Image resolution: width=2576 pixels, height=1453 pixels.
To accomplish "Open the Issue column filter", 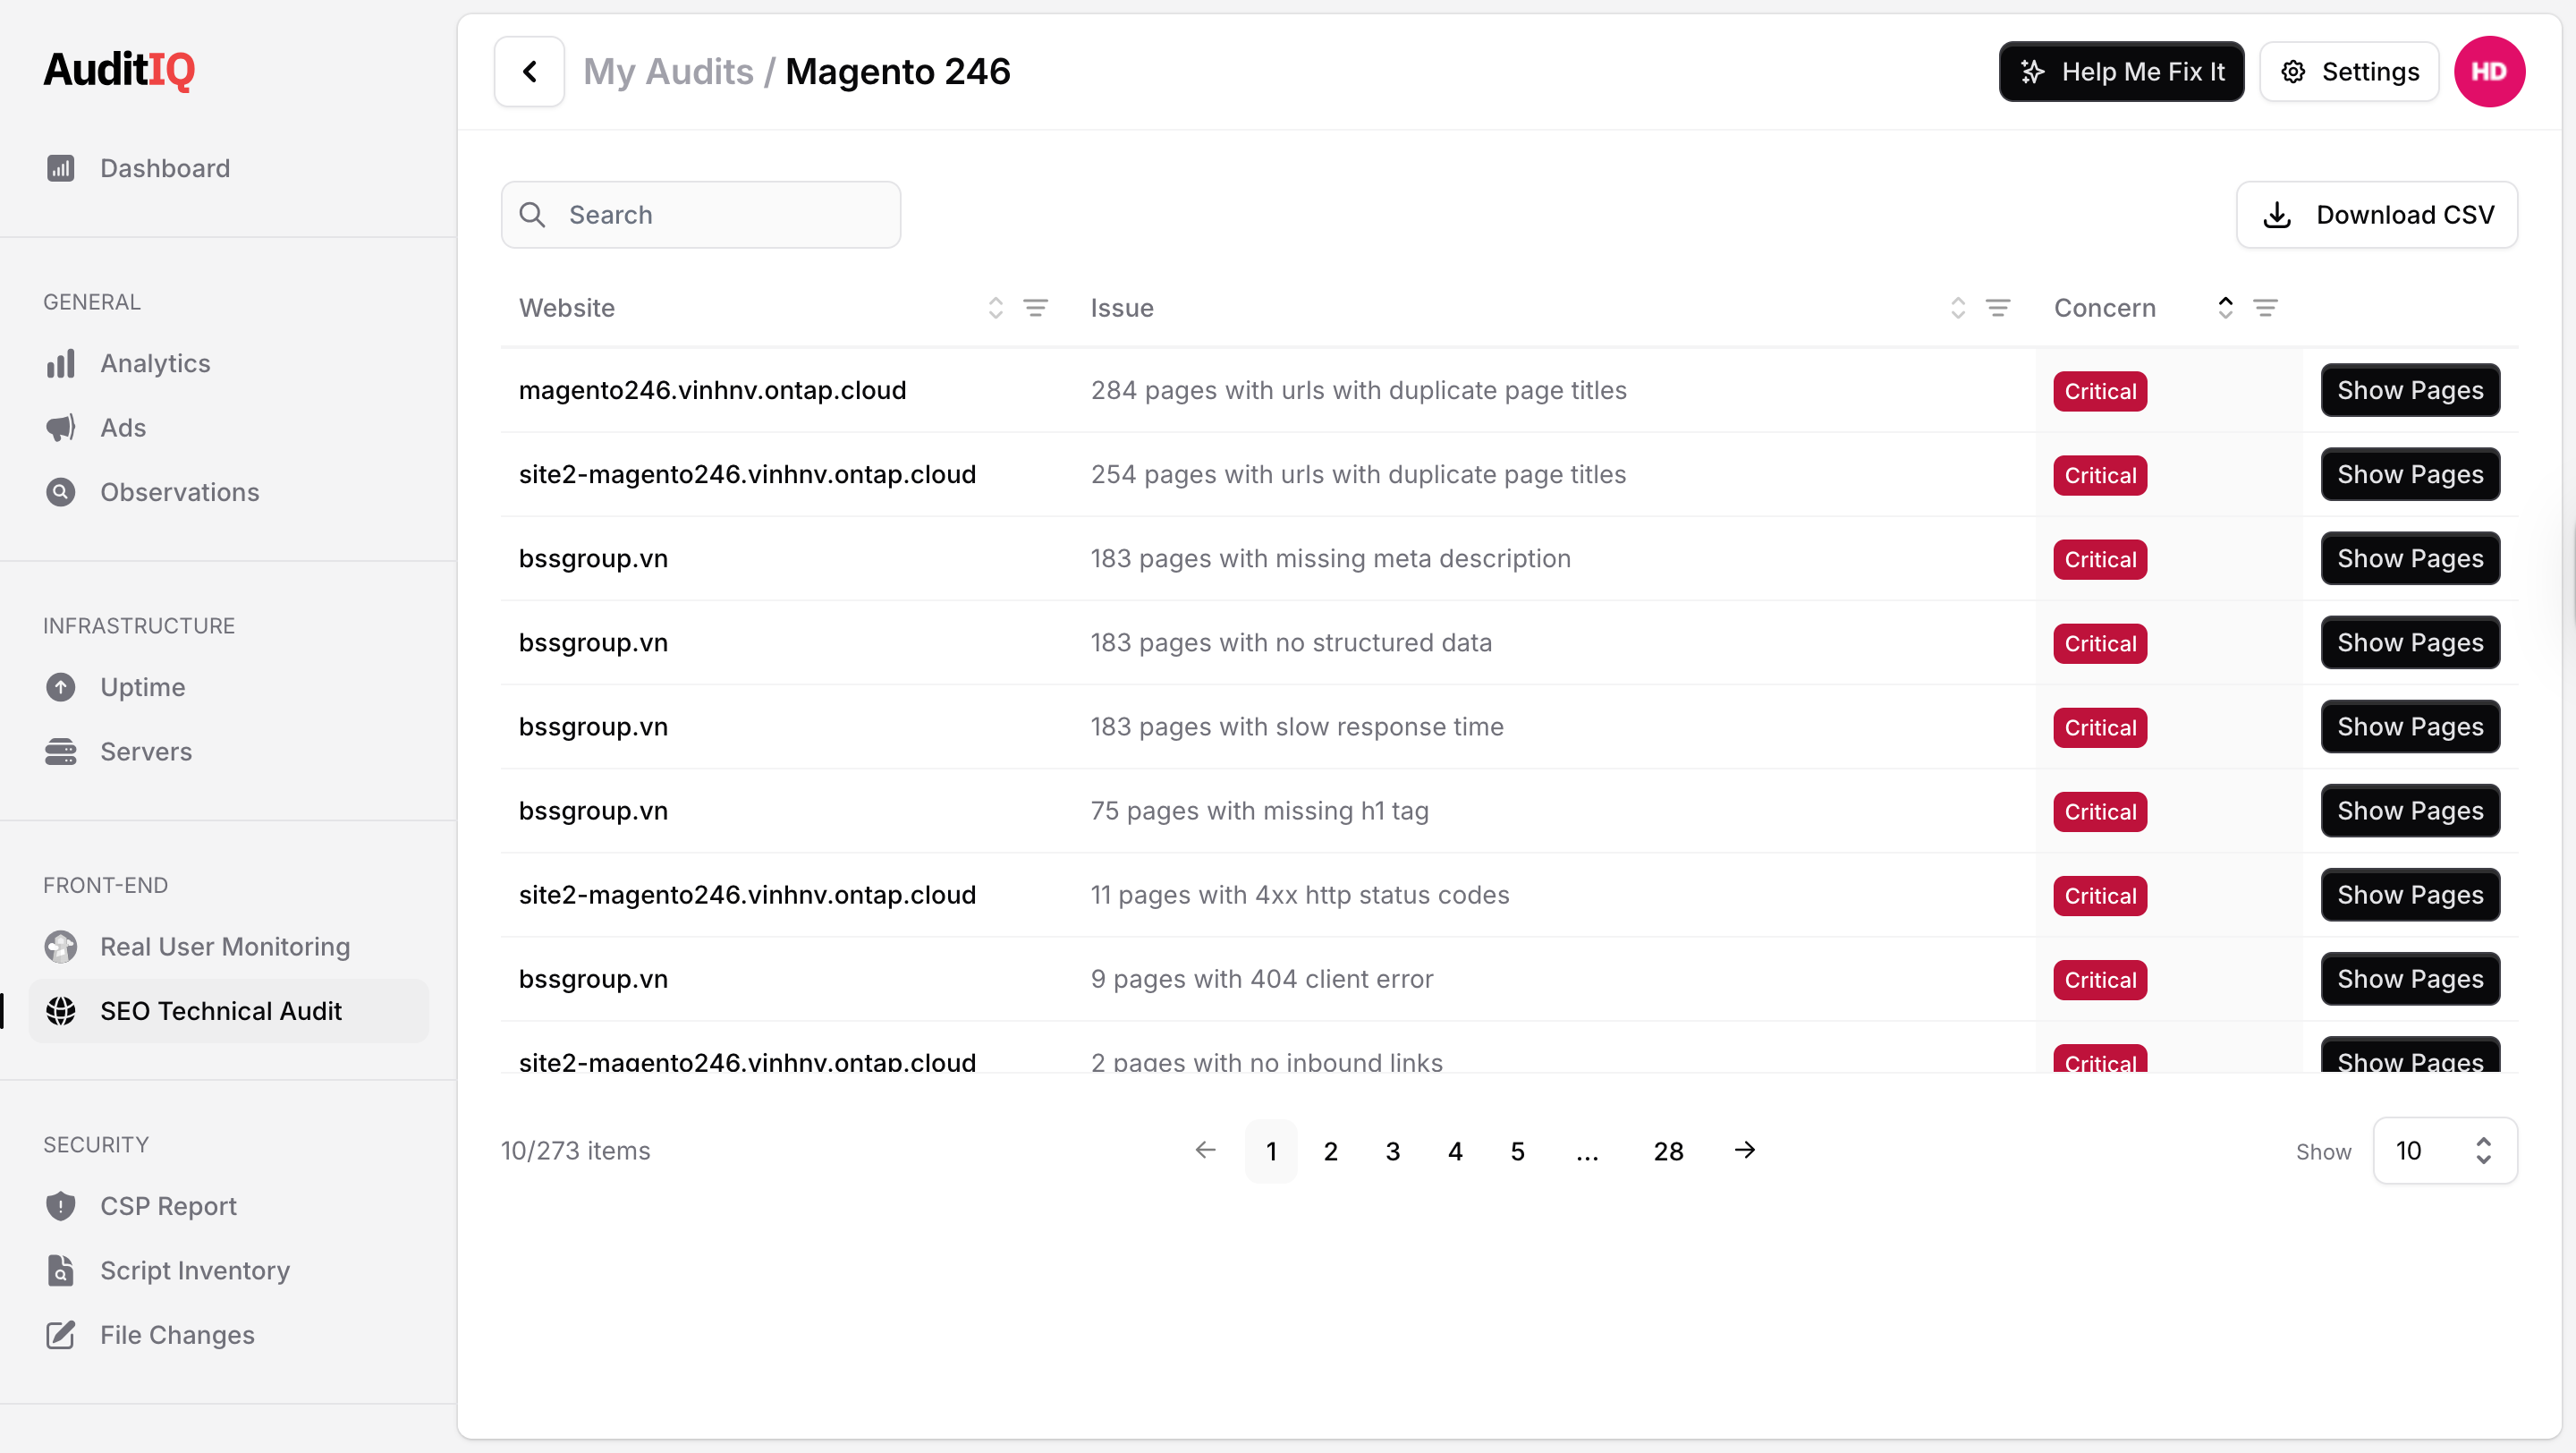I will click(1998, 308).
